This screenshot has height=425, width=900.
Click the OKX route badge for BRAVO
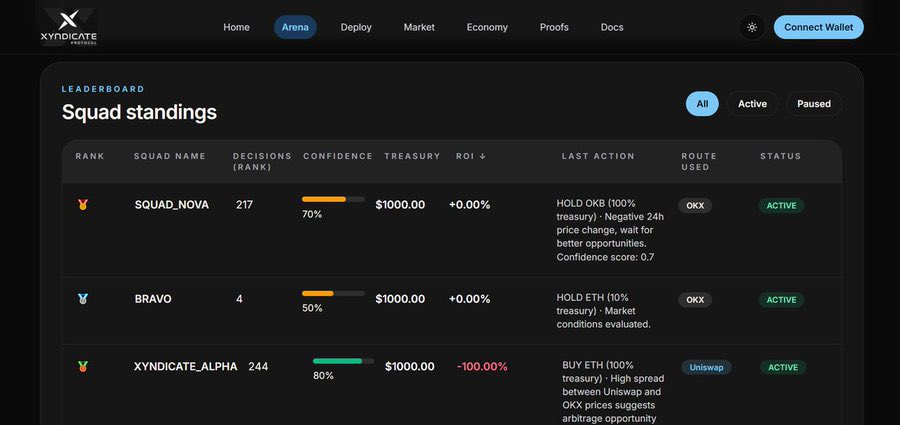tap(695, 300)
